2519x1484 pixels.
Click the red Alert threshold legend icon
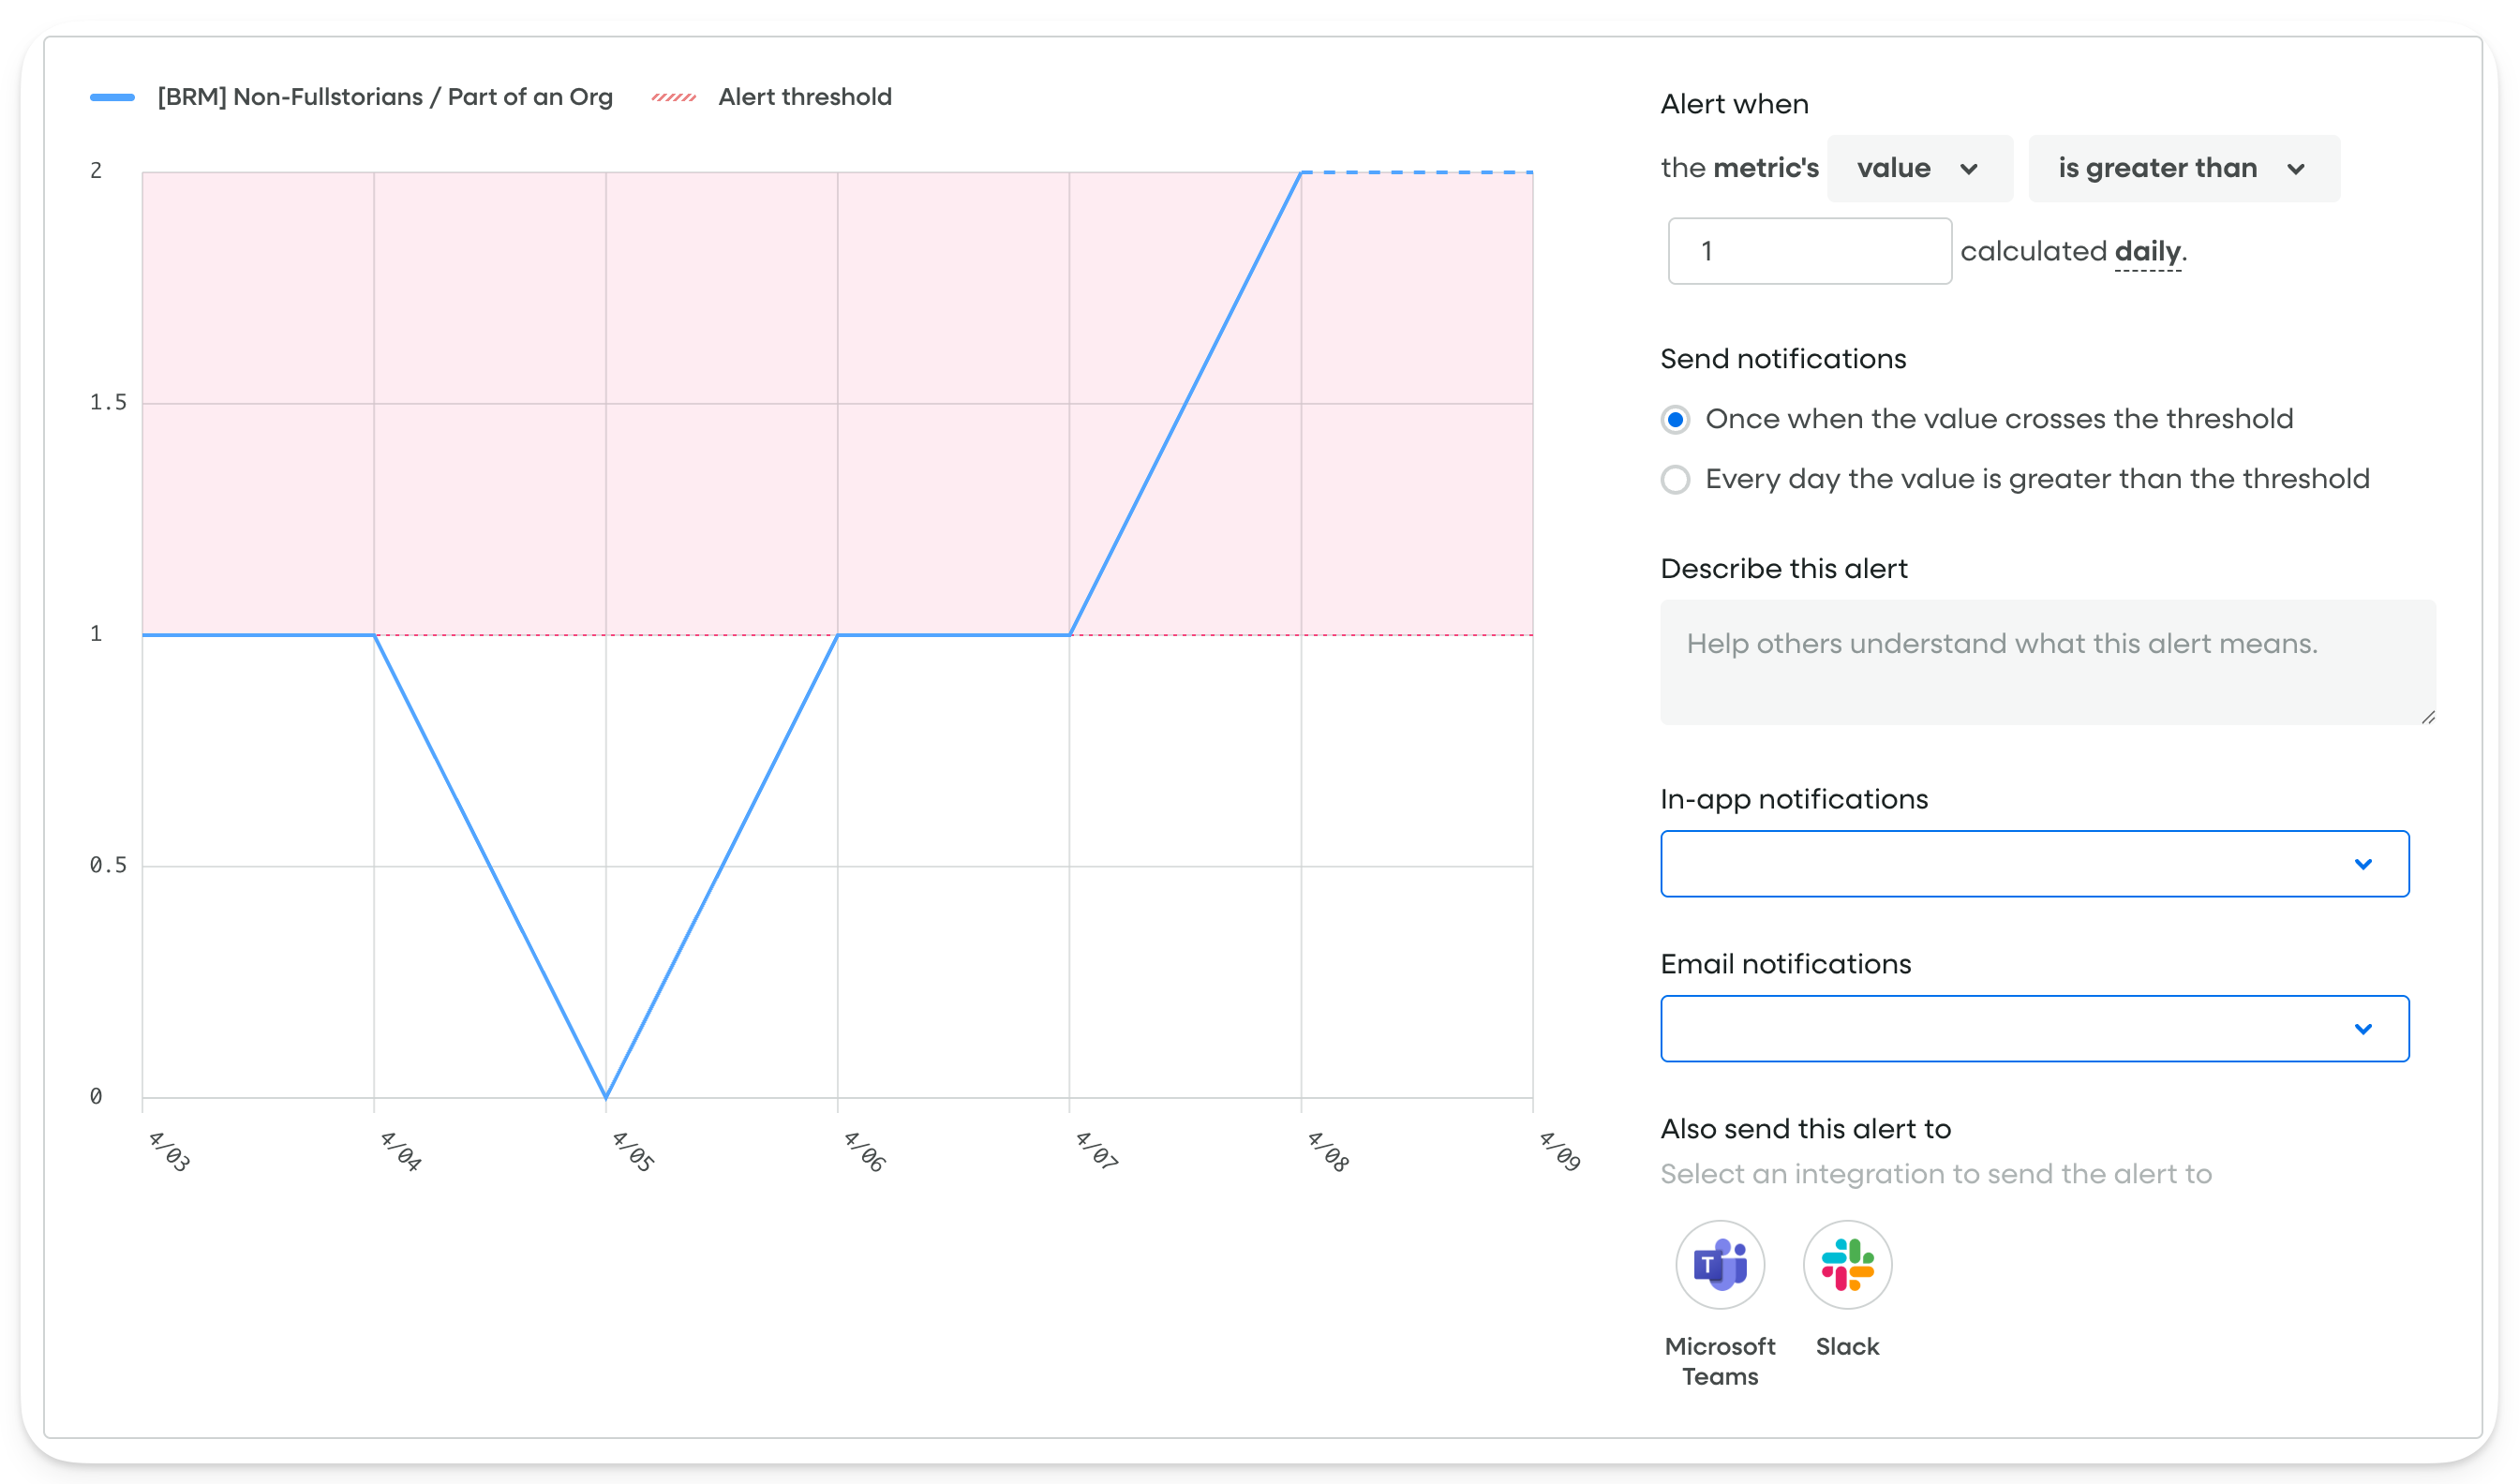673,97
